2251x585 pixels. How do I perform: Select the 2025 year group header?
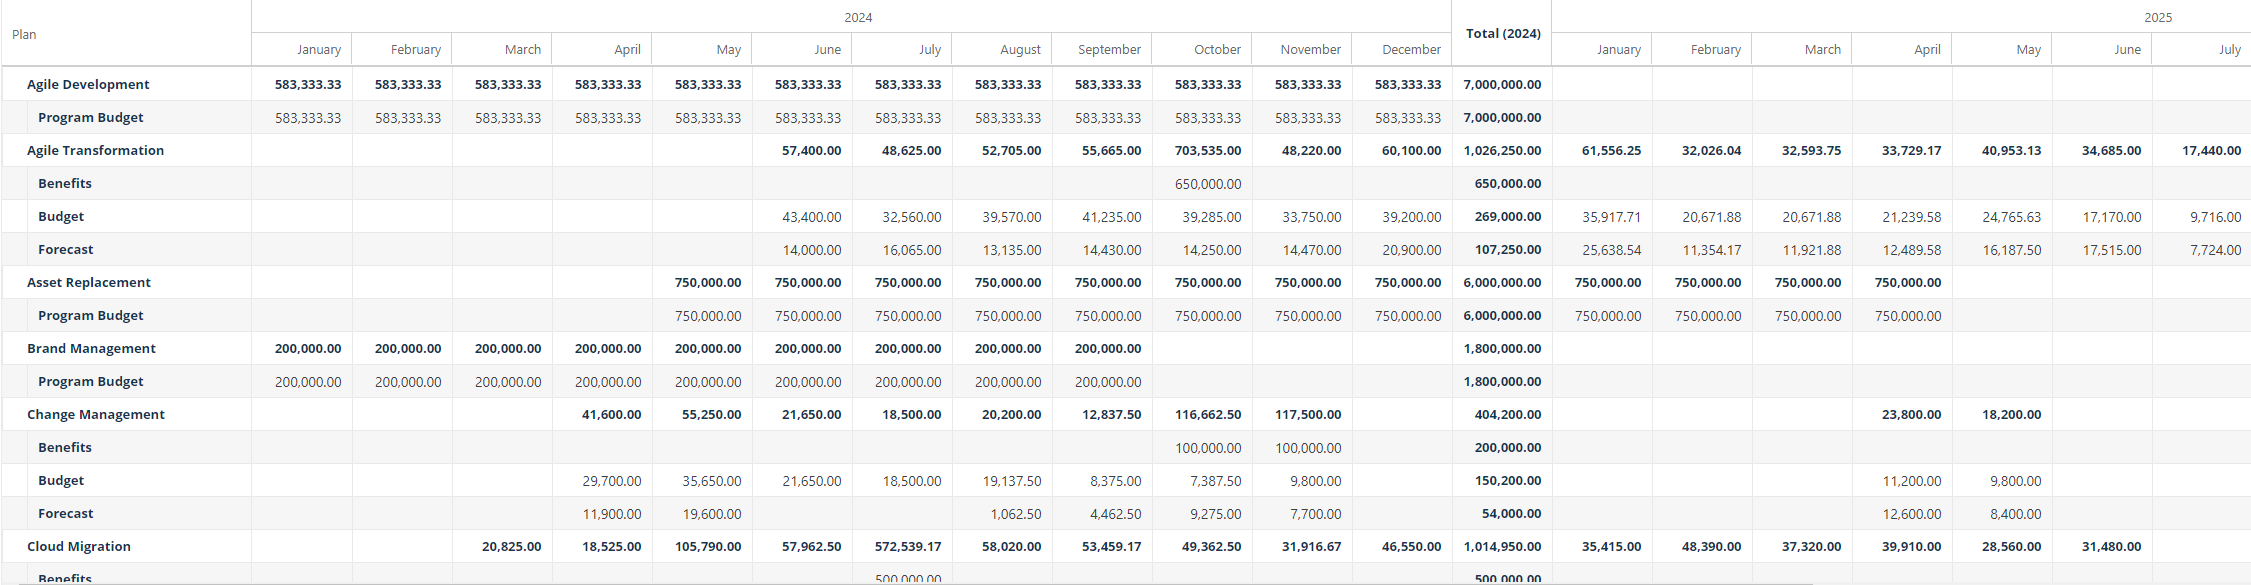[x=2158, y=17]
